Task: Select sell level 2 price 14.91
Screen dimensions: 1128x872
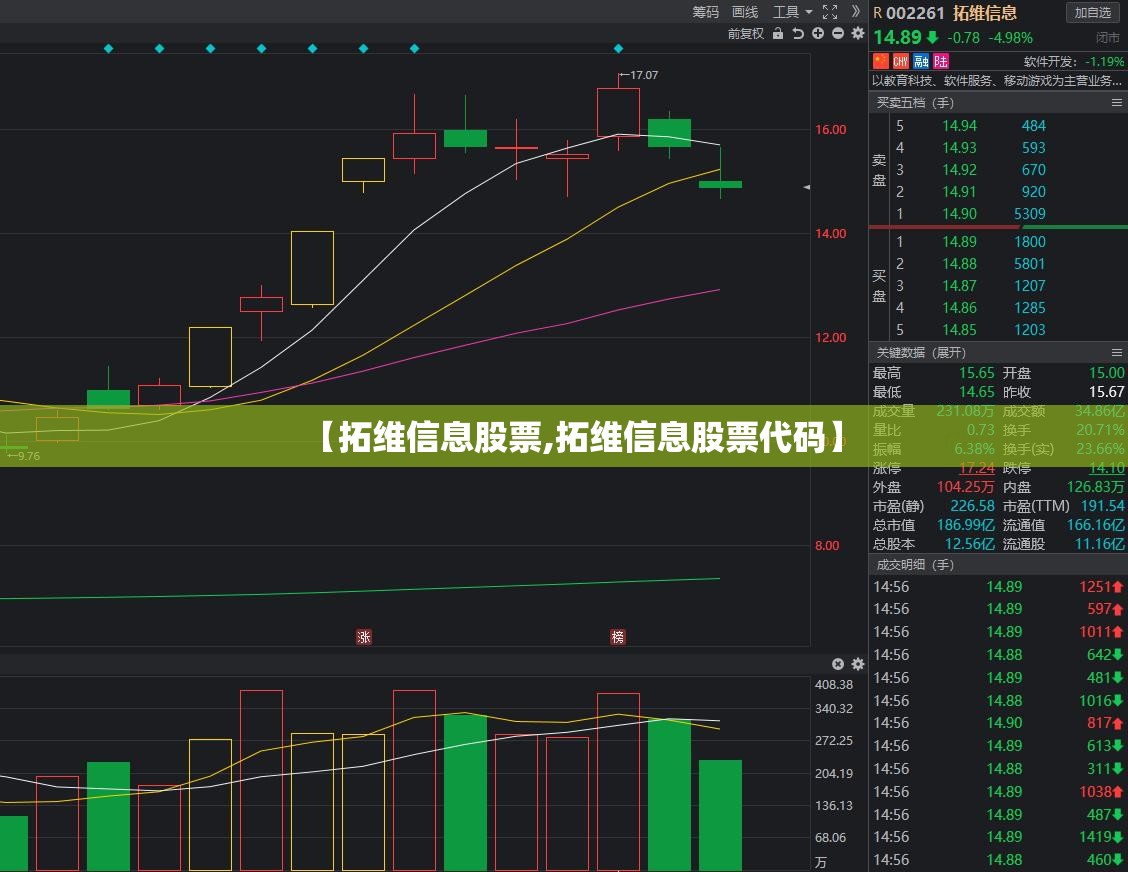Action: 960,192
